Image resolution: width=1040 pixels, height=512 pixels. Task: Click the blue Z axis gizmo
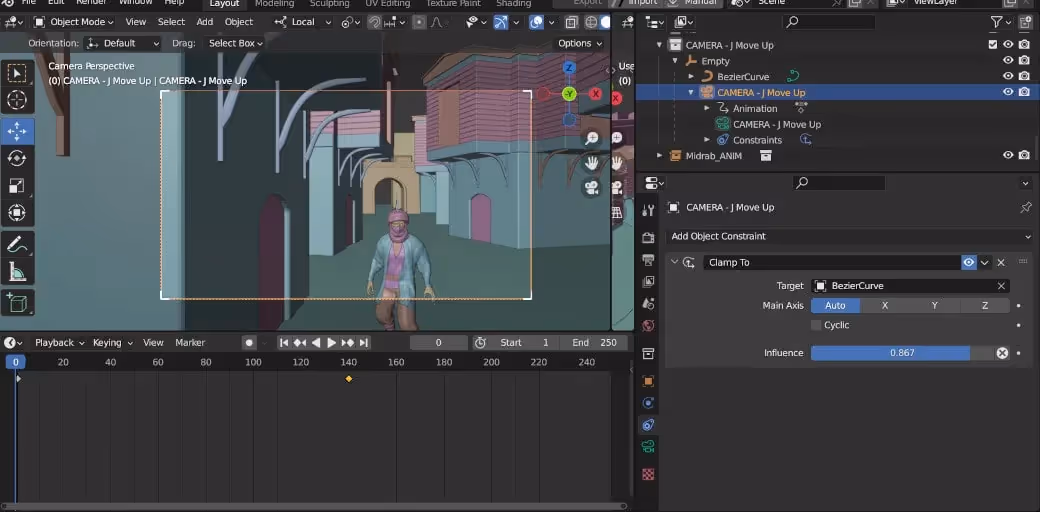pyautogui.click(x=569, y=68)
